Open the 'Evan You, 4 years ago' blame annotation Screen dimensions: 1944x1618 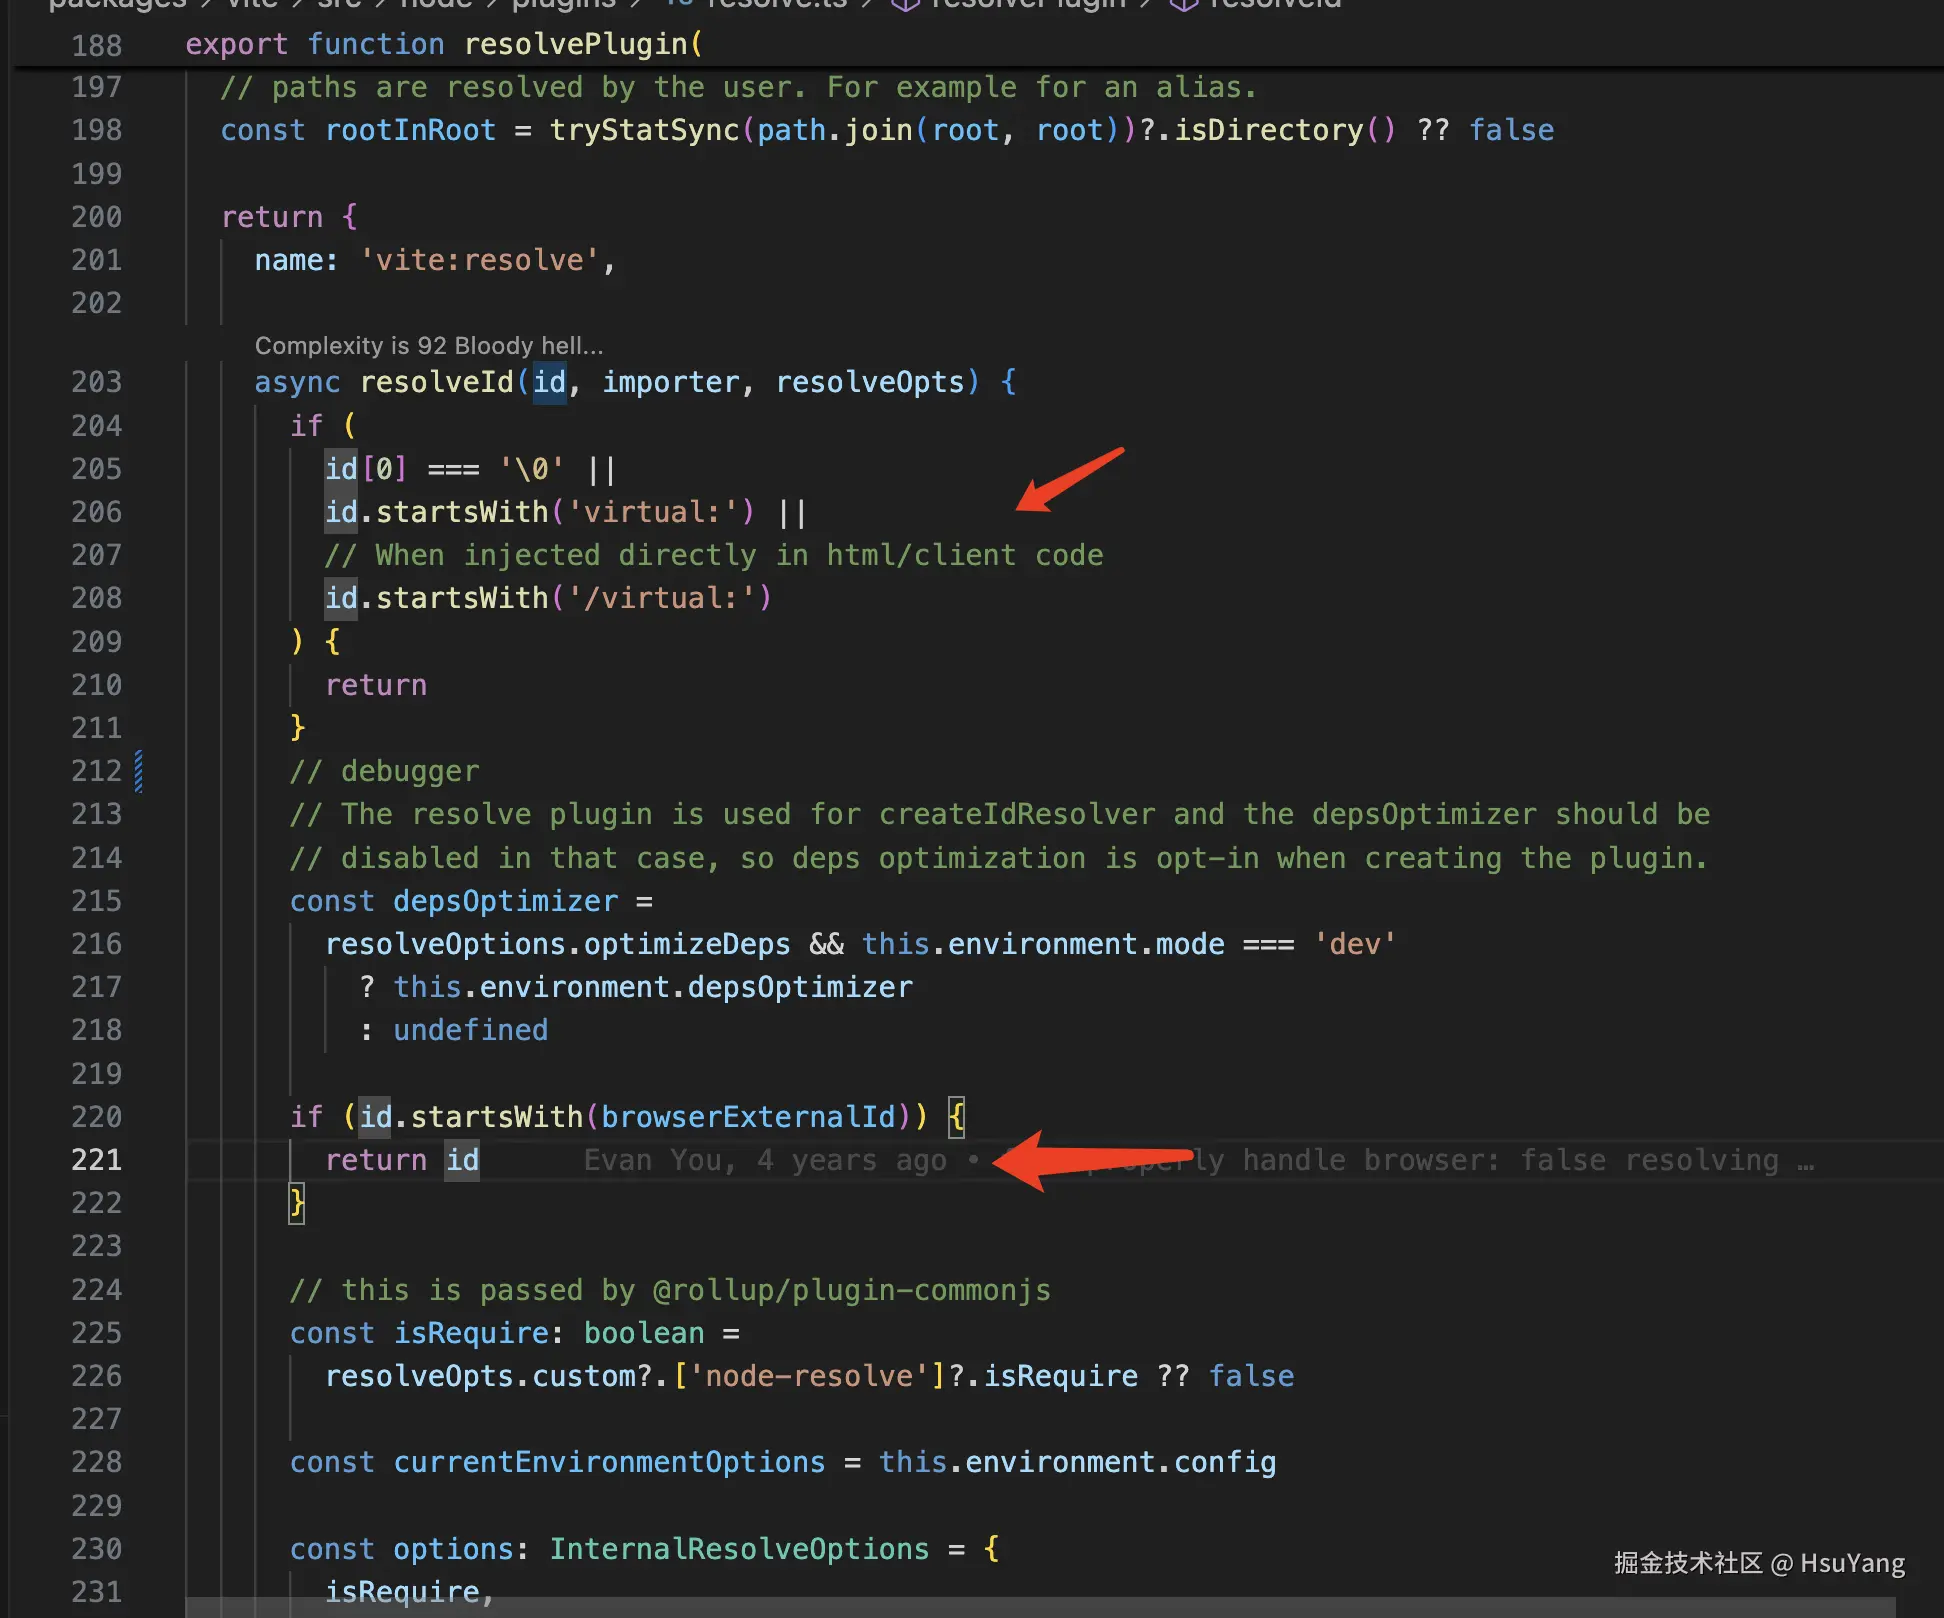765,1160
